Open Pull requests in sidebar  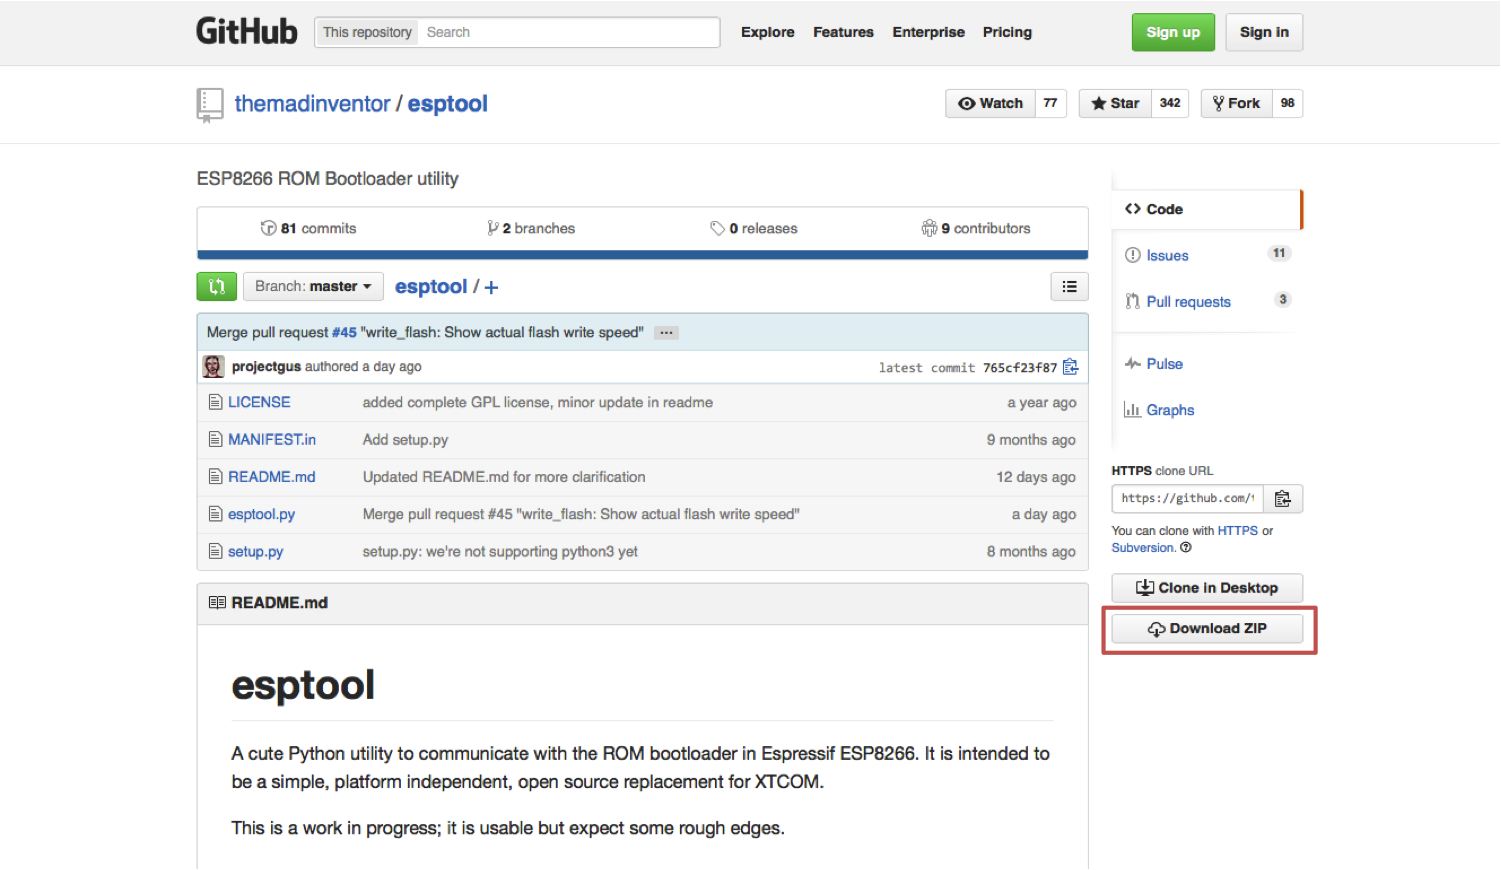pyautogui.click(x=1188, y=302)
